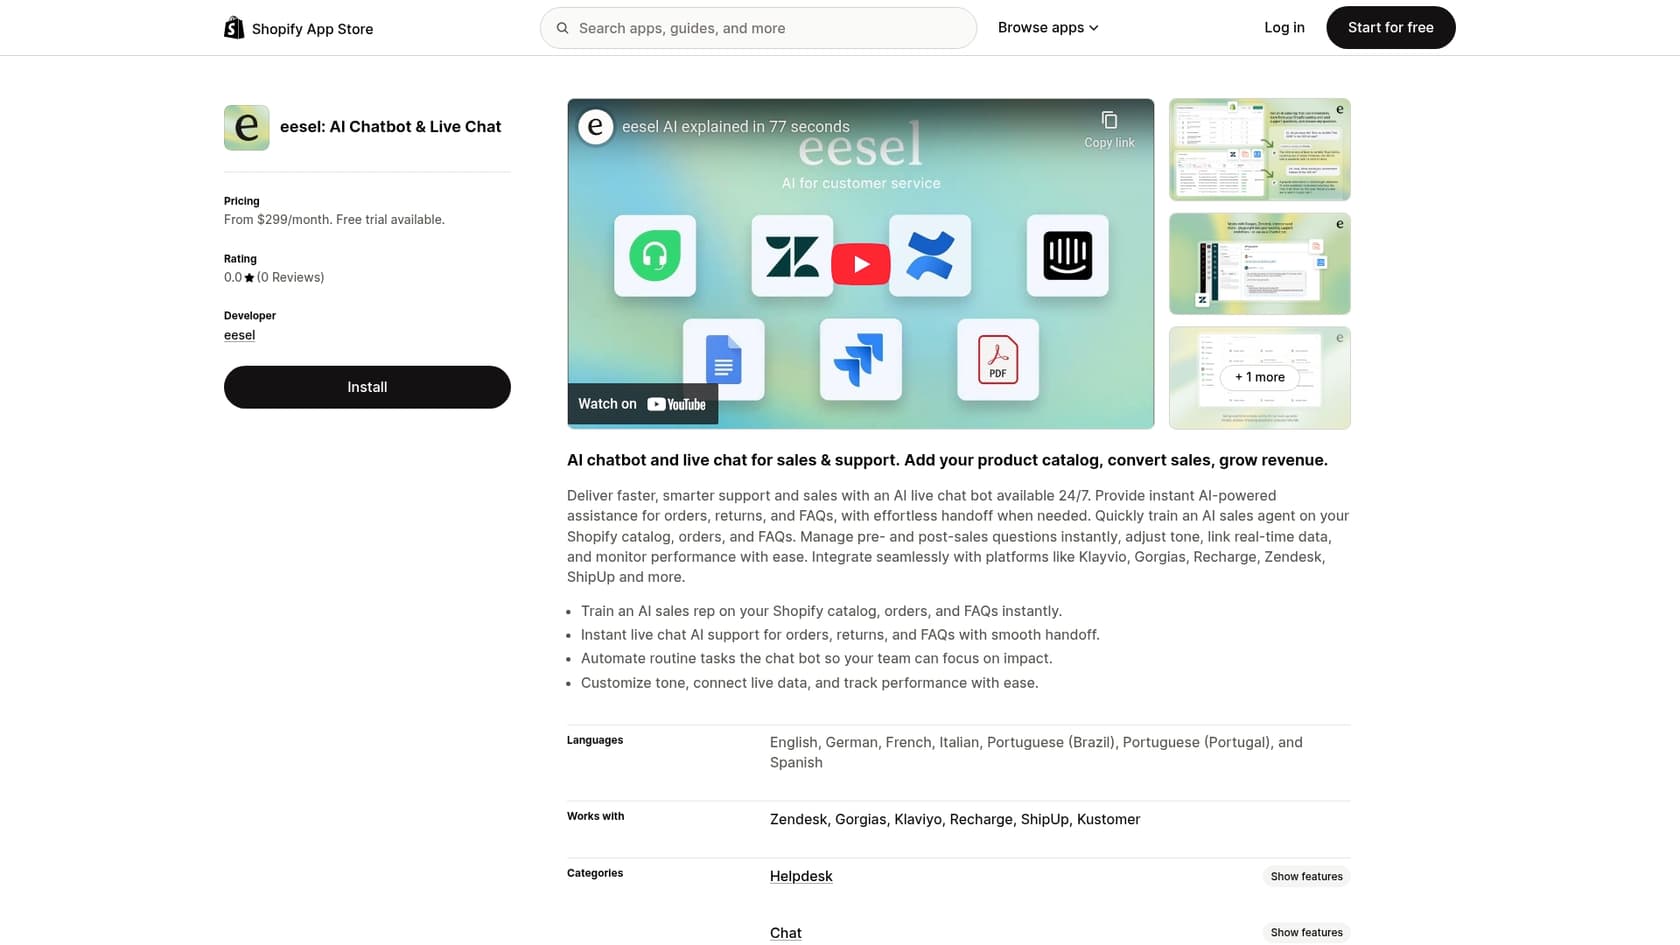Click the Install button

(367, 387)
